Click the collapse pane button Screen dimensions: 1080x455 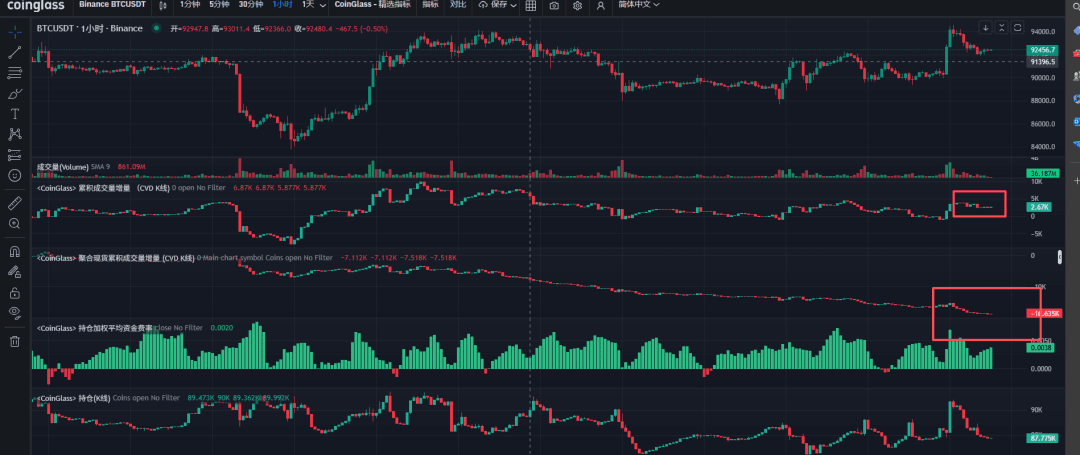1001,28
